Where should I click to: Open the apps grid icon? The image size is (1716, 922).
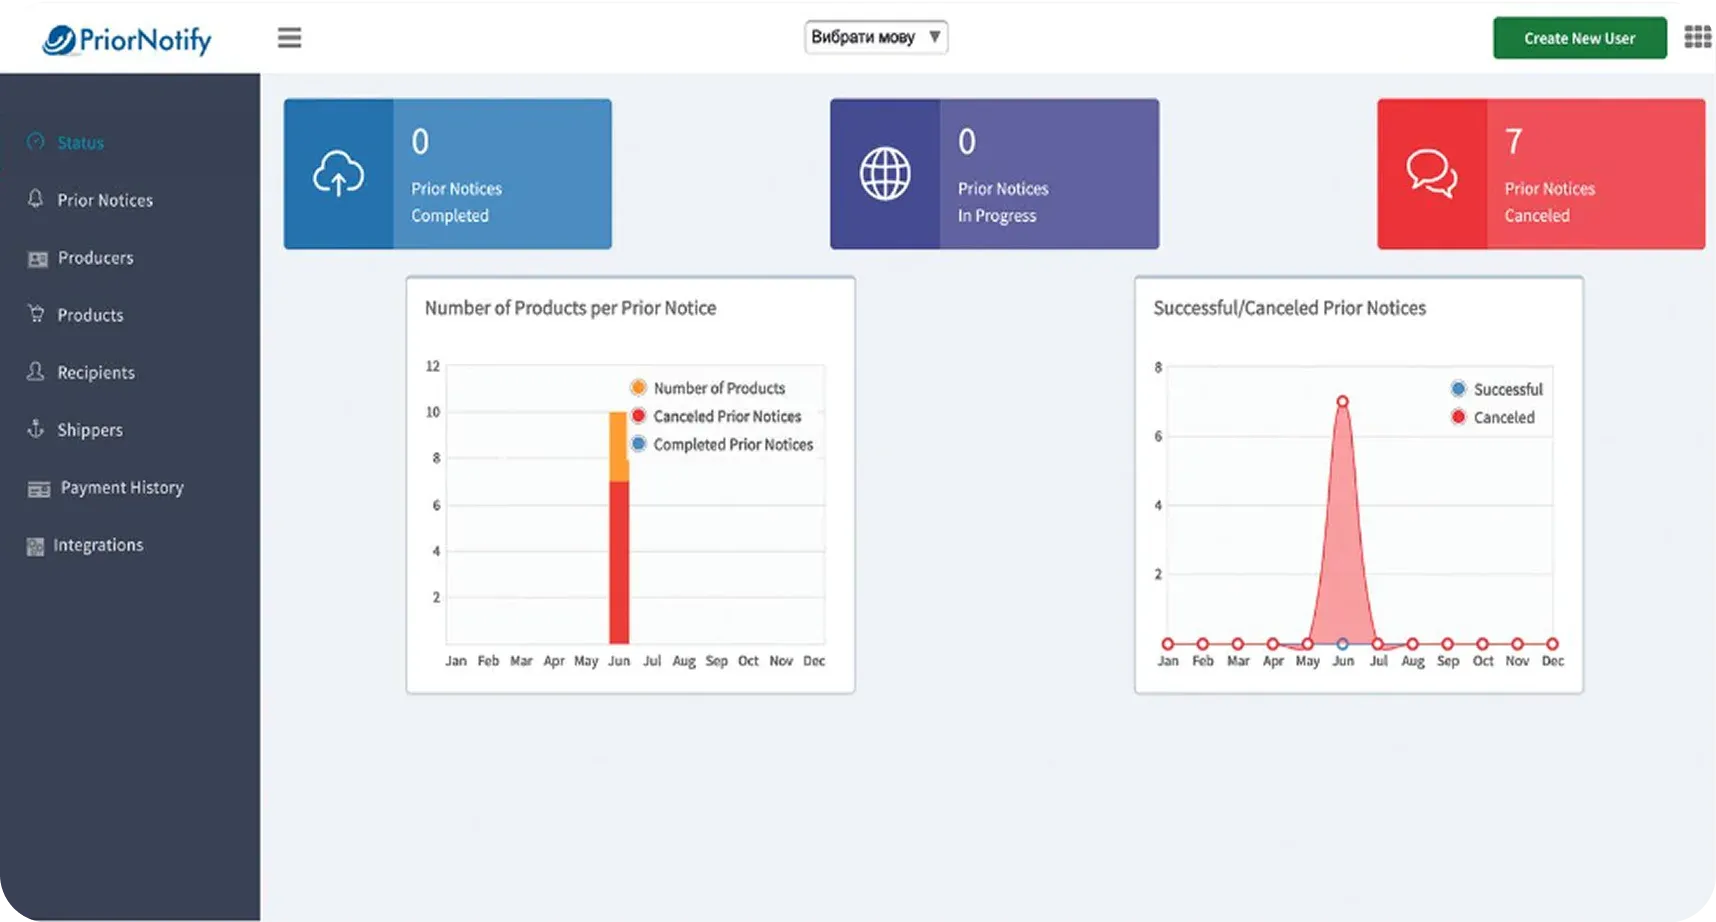1697,38
